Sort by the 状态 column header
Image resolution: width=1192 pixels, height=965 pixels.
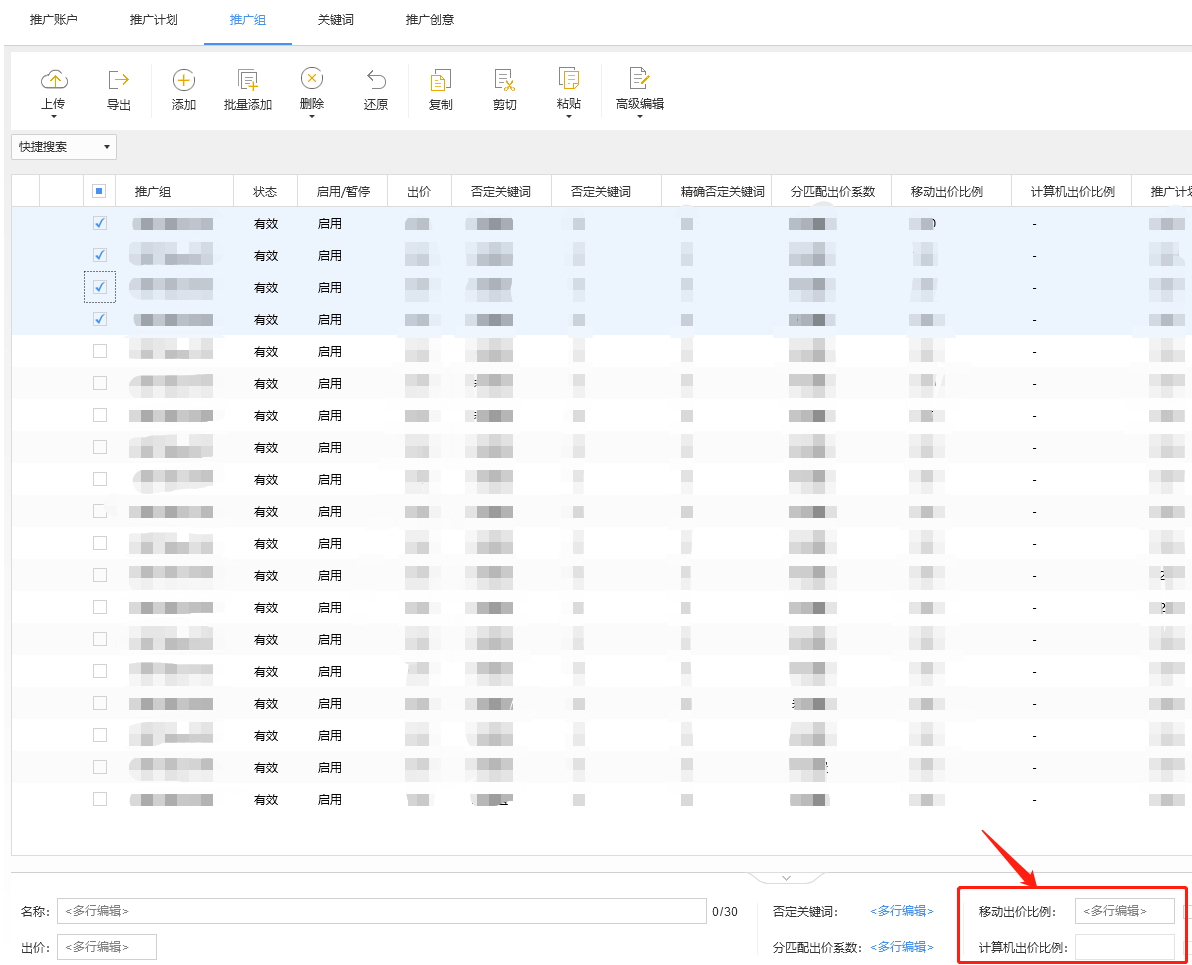(x=265, y=192)
